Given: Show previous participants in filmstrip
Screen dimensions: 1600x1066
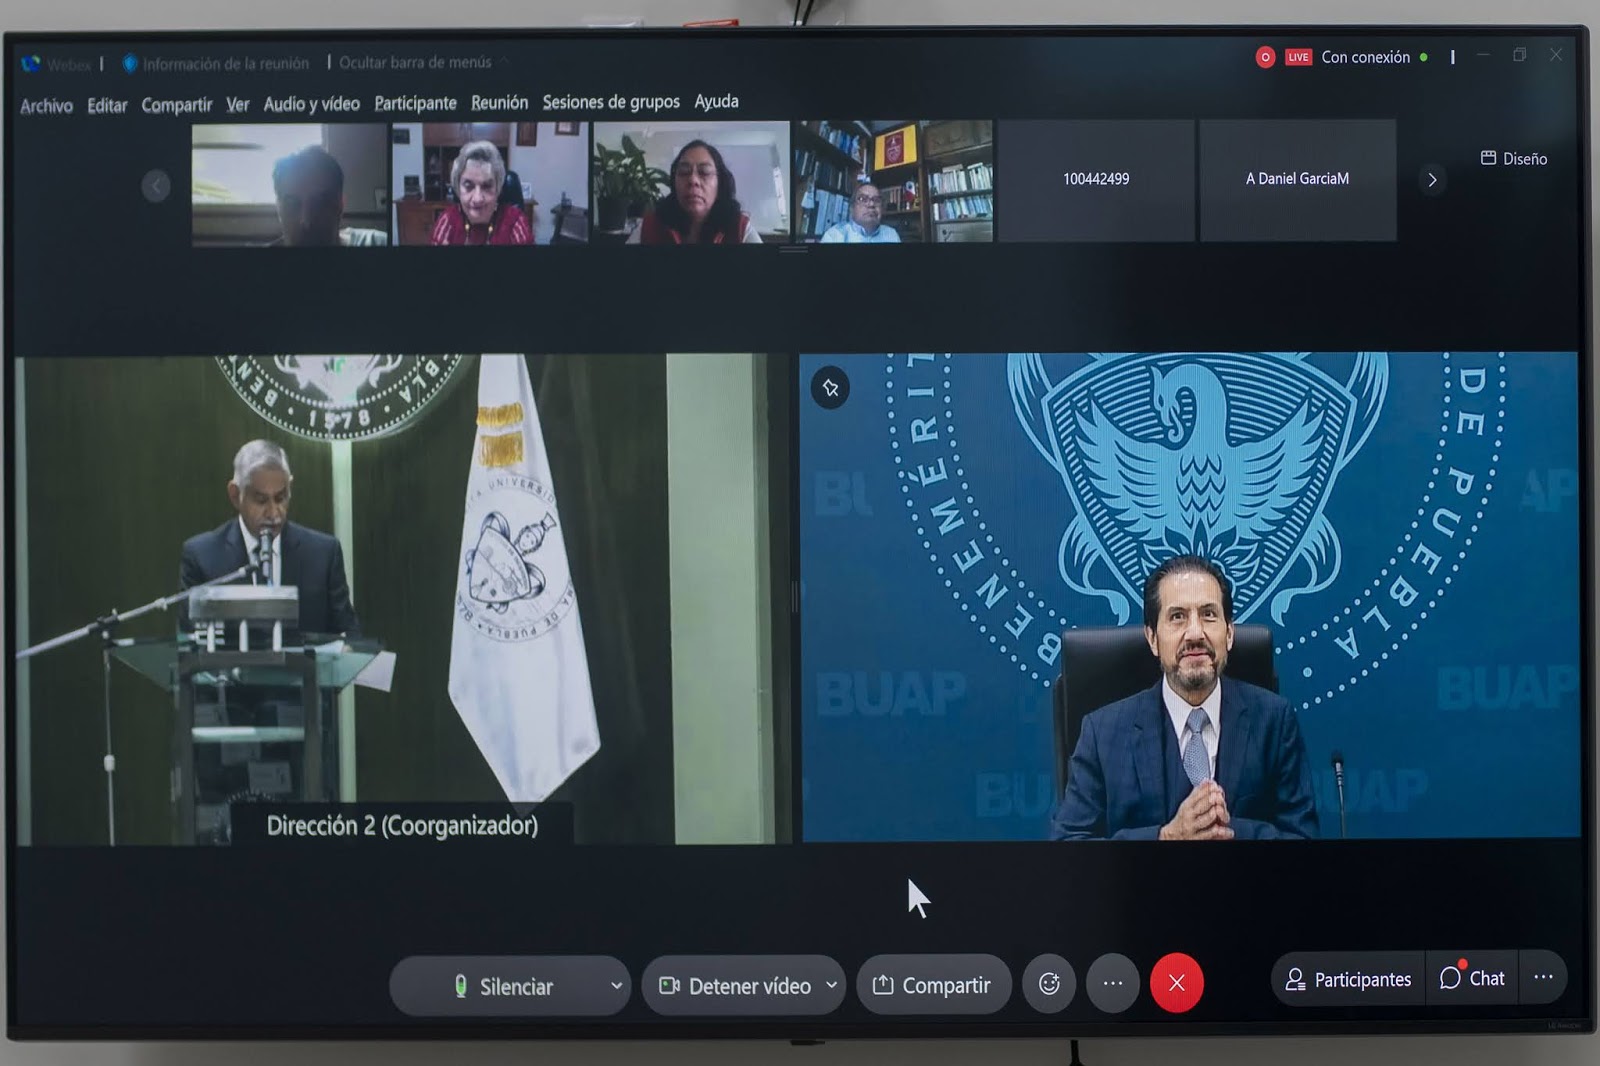Looking at the screenshot, I should (x=155, y=185).
